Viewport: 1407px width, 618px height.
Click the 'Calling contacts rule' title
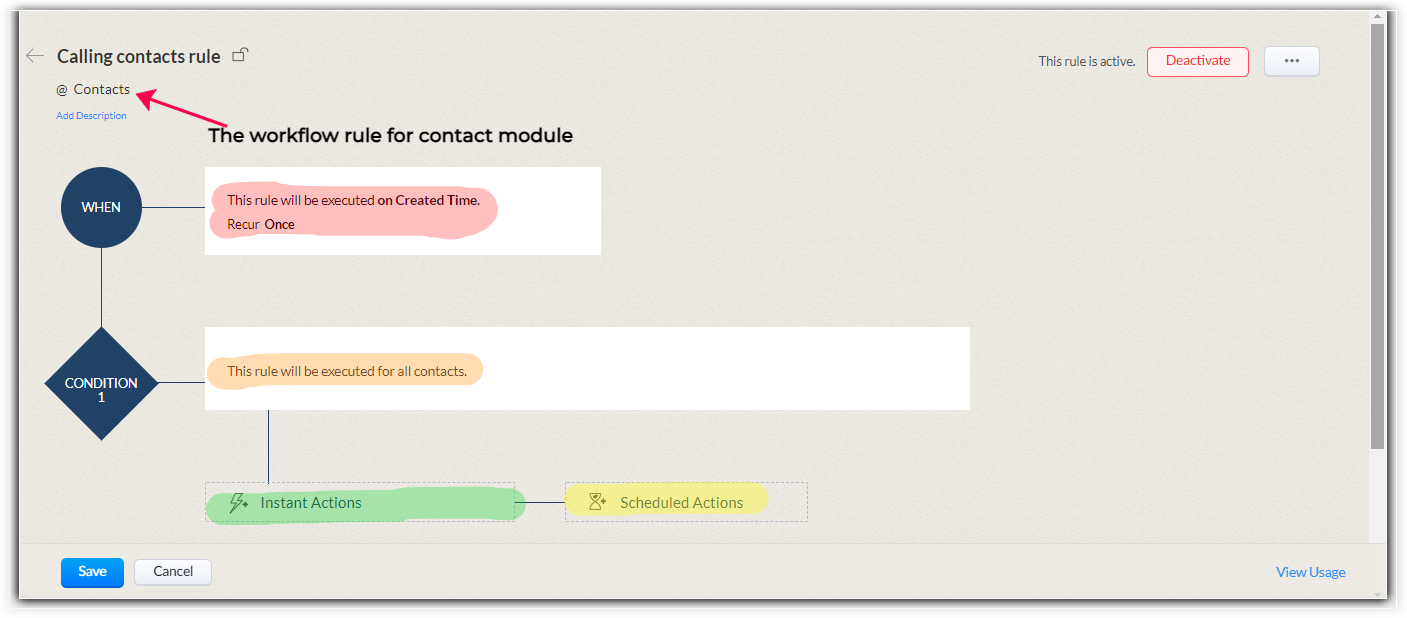click(x=138, y=56)
